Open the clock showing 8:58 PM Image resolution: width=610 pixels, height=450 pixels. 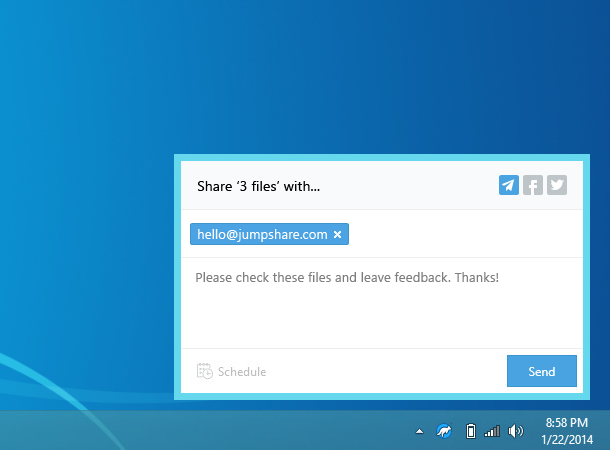(x=567, y=423)
